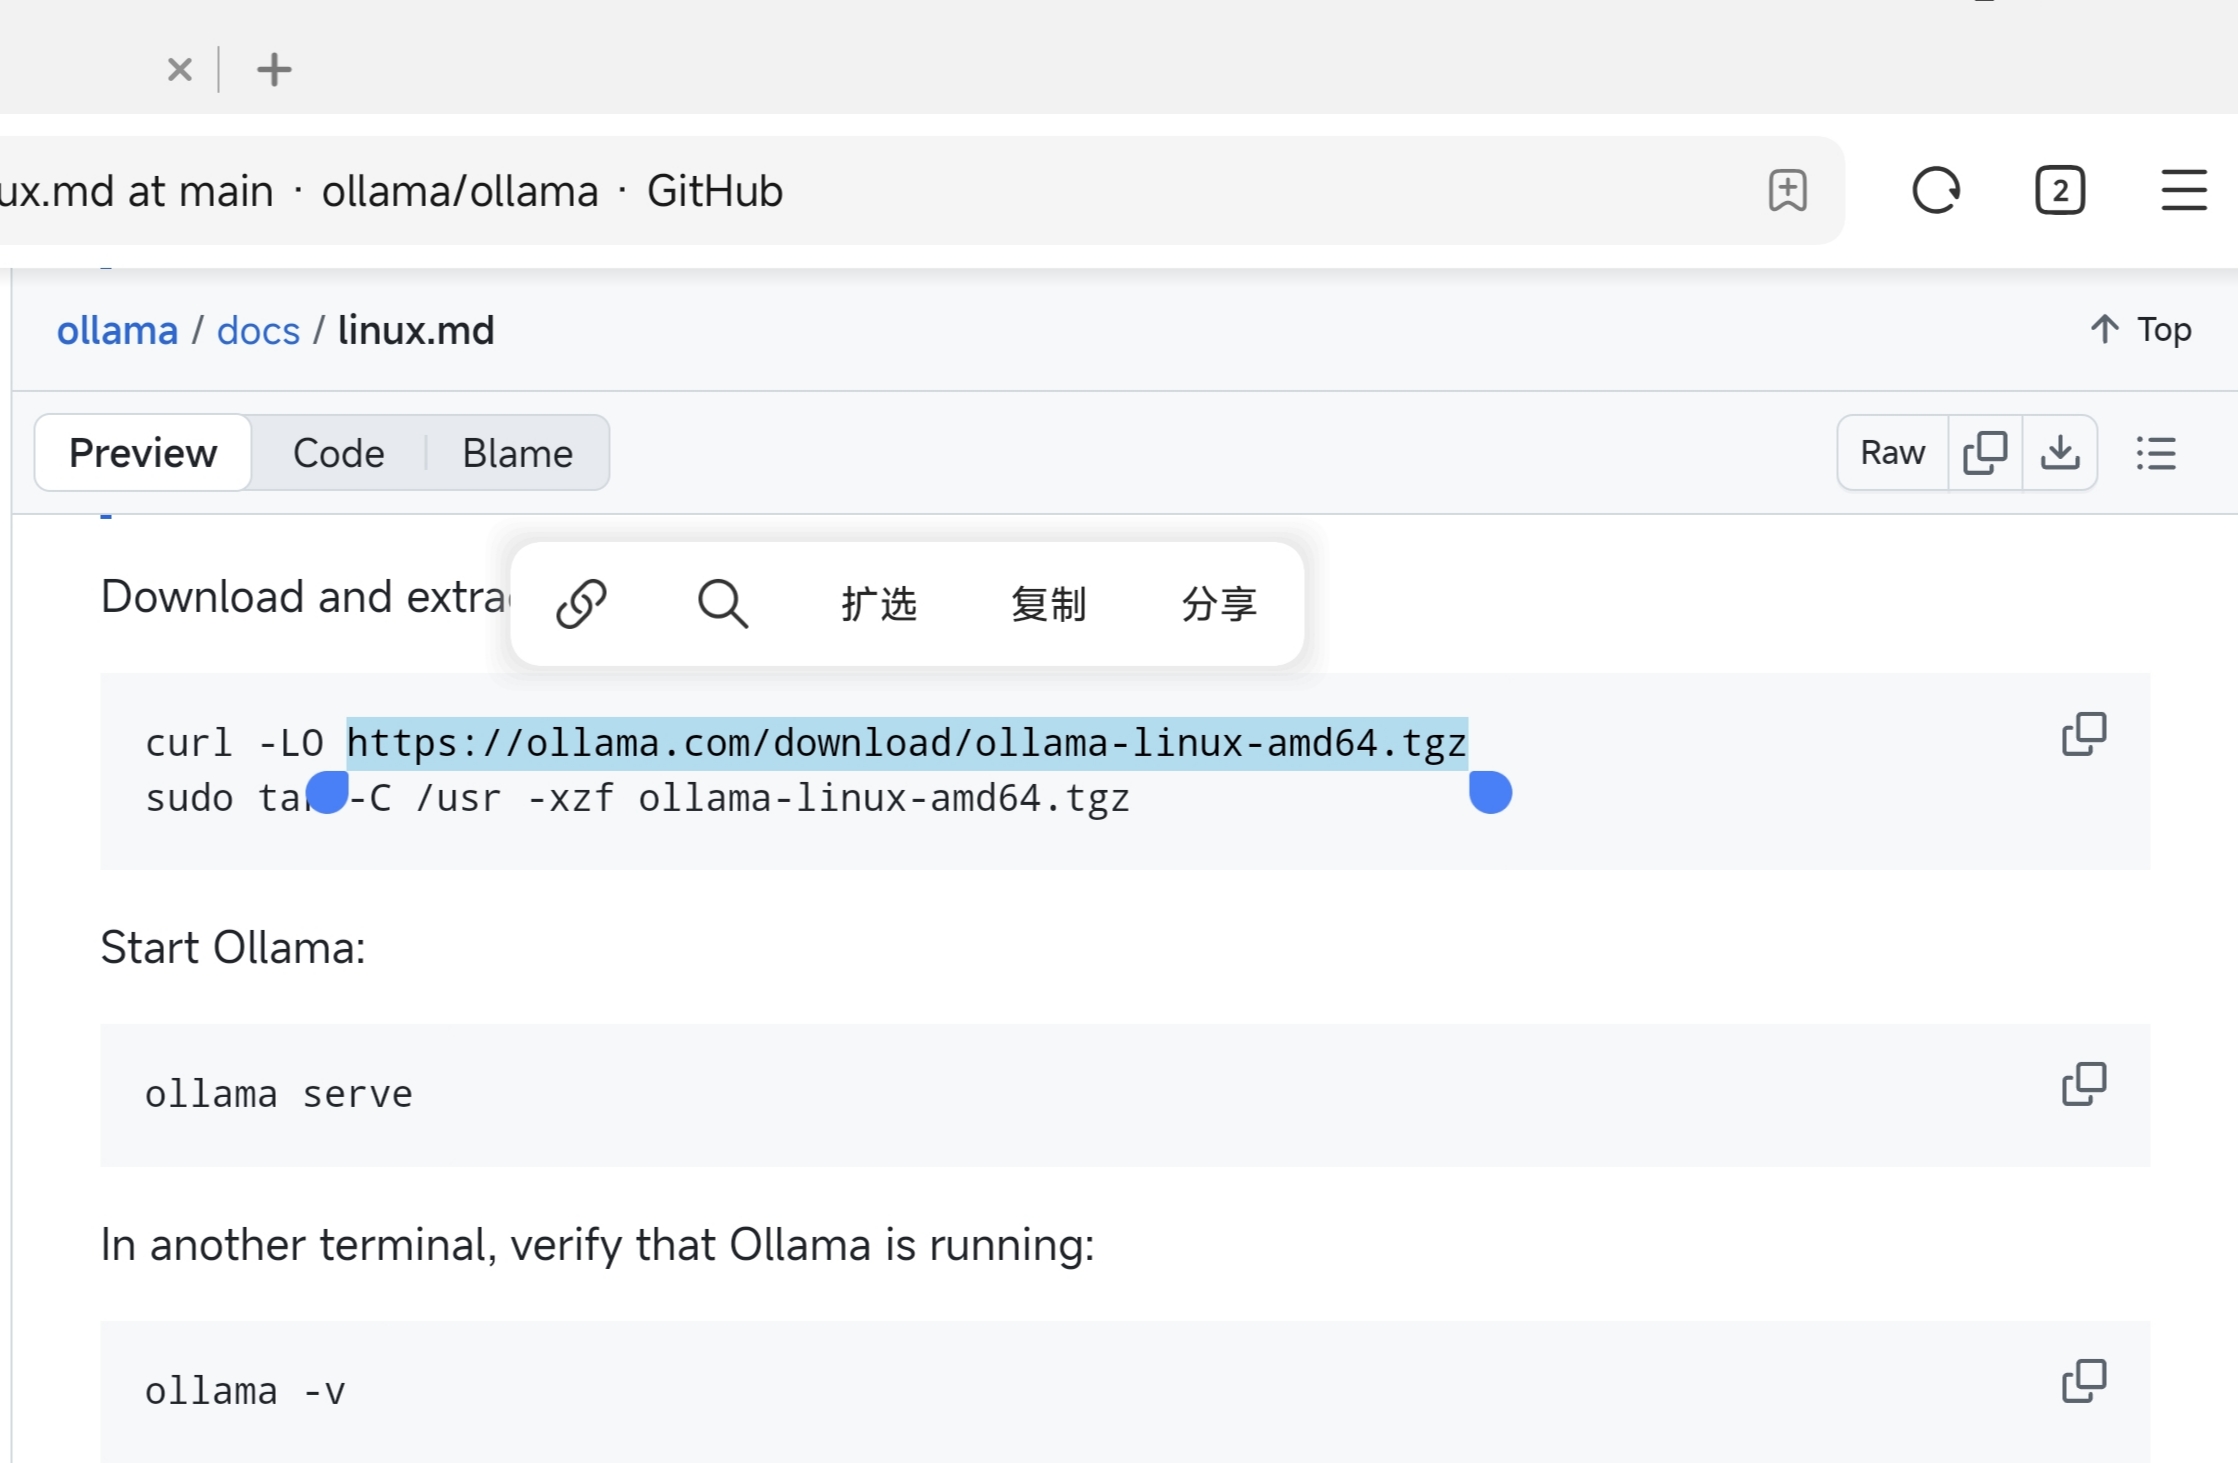Choose 扩选 to expand selection

pyautogui.click(x=879, y=604)
